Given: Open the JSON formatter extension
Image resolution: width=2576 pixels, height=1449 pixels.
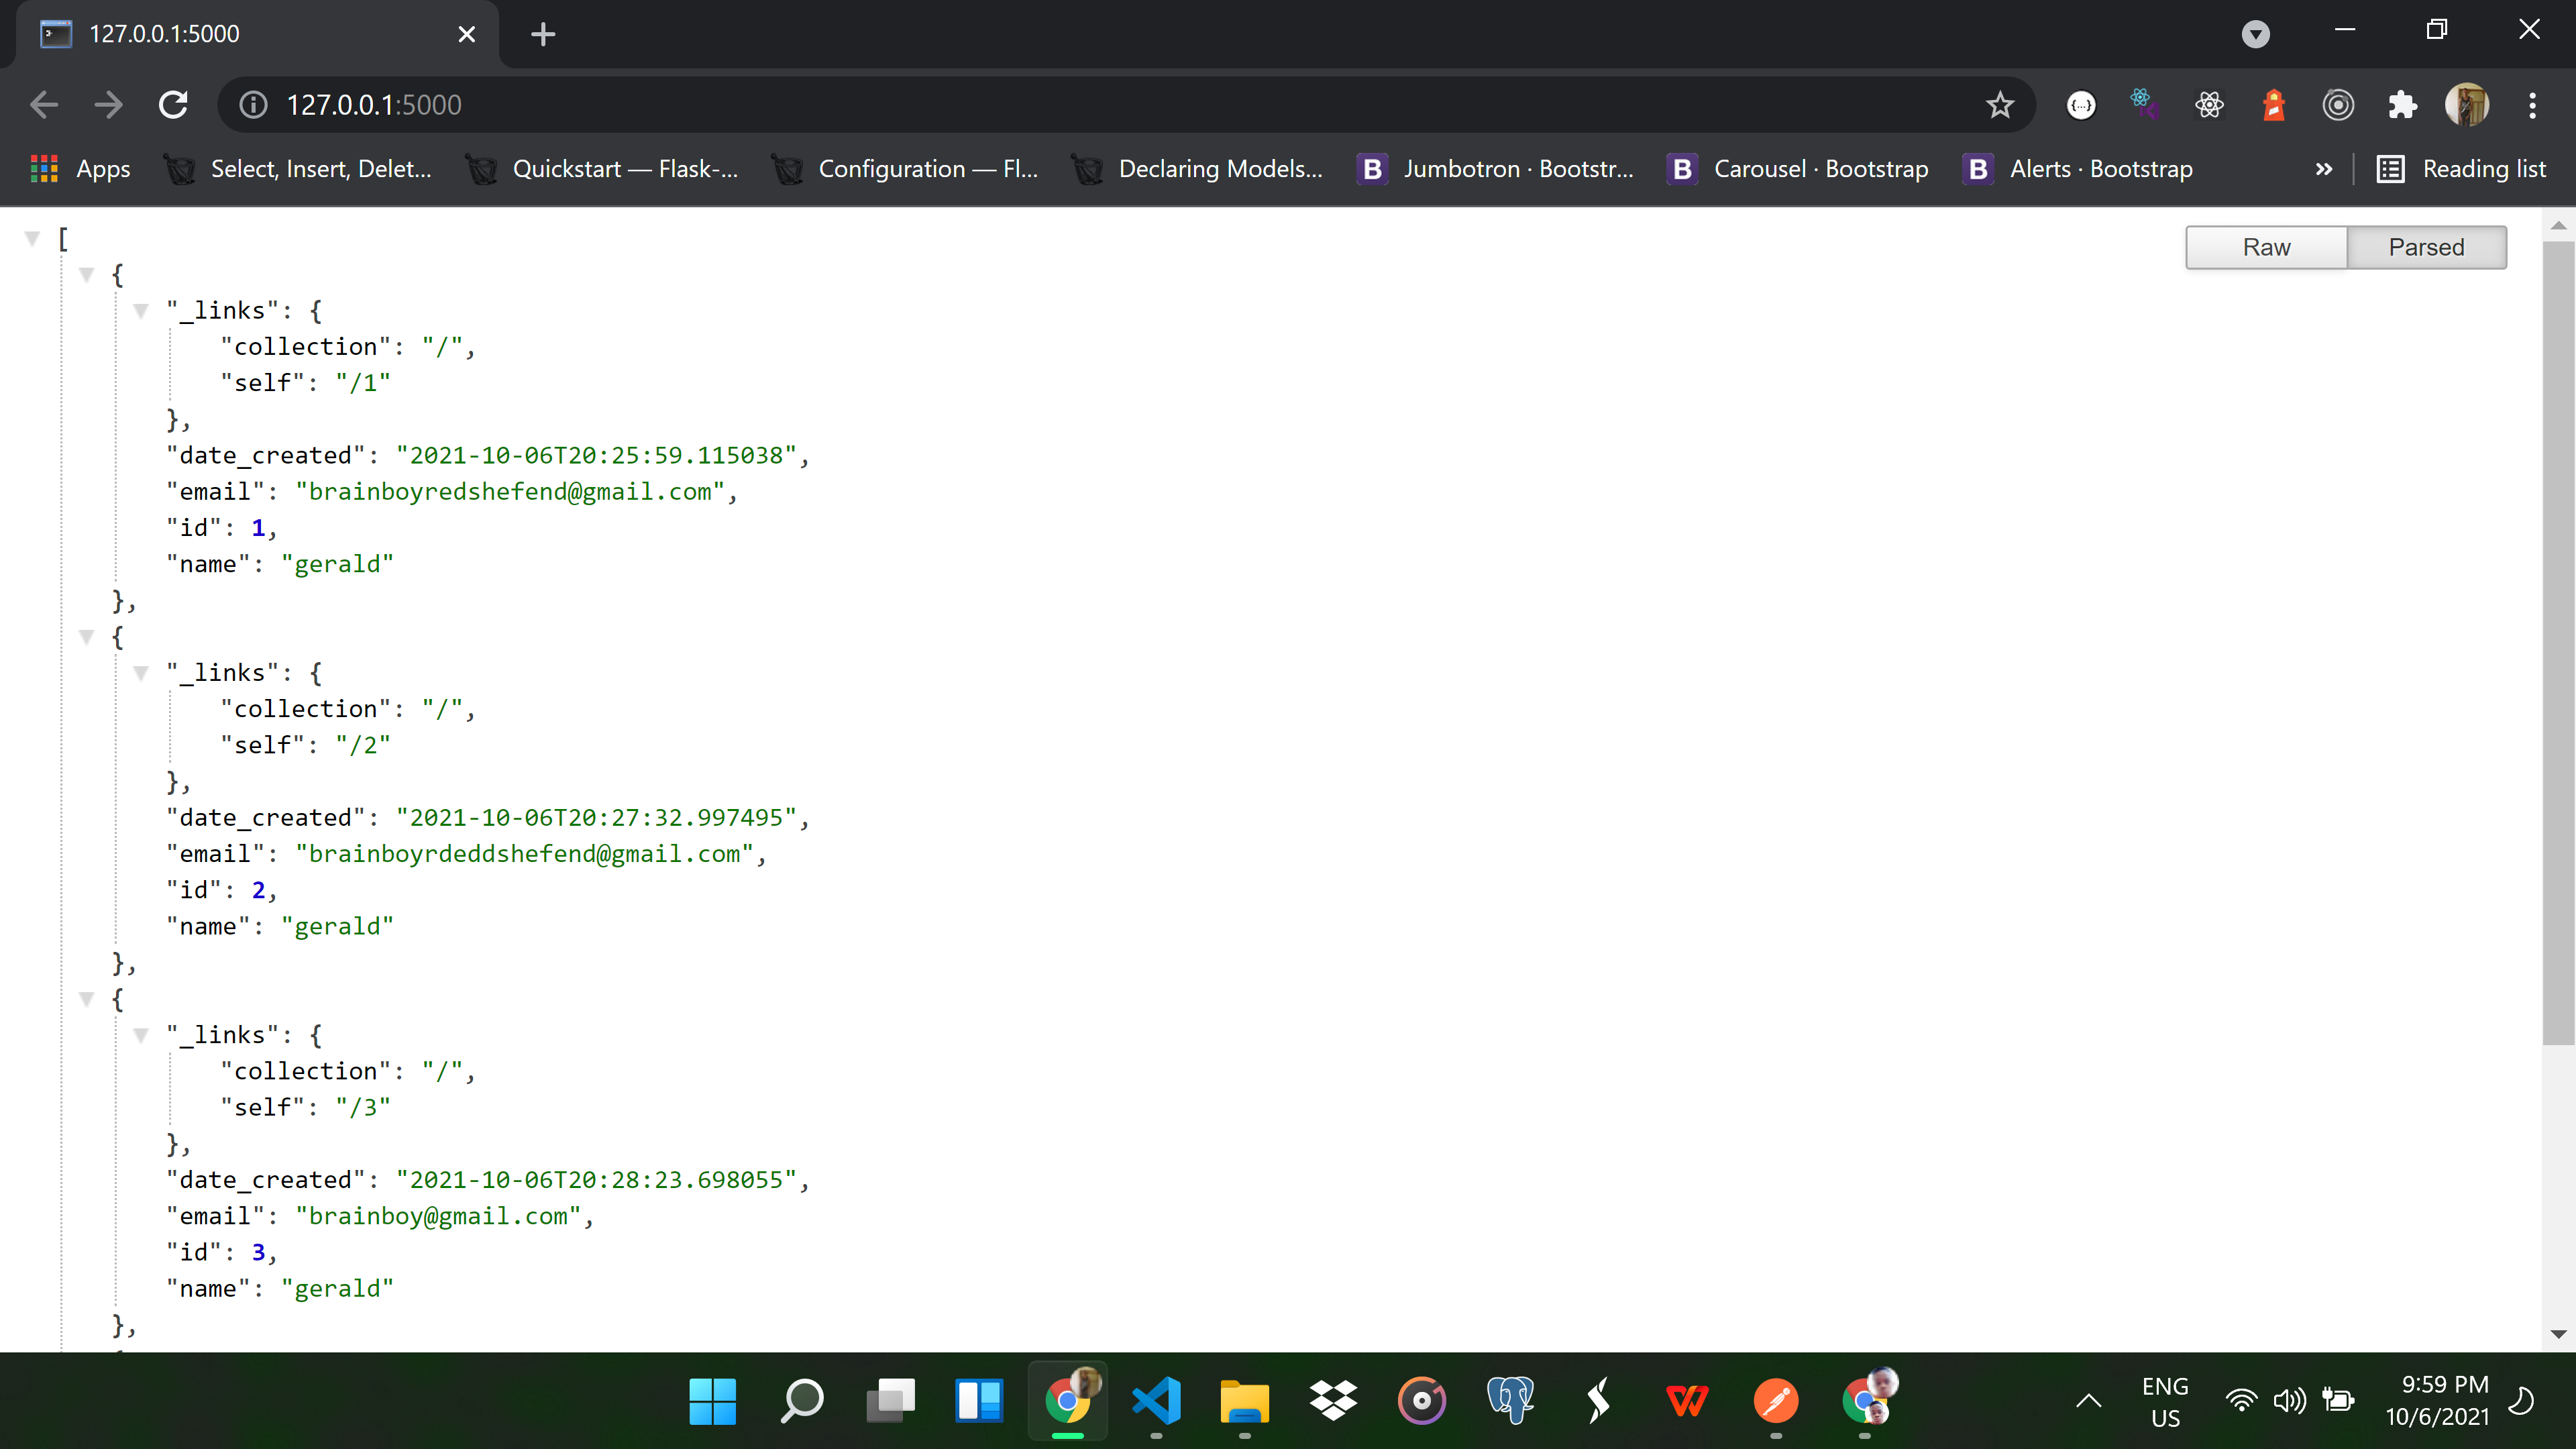Looking at the screenshot, I should pos(2081,105).
